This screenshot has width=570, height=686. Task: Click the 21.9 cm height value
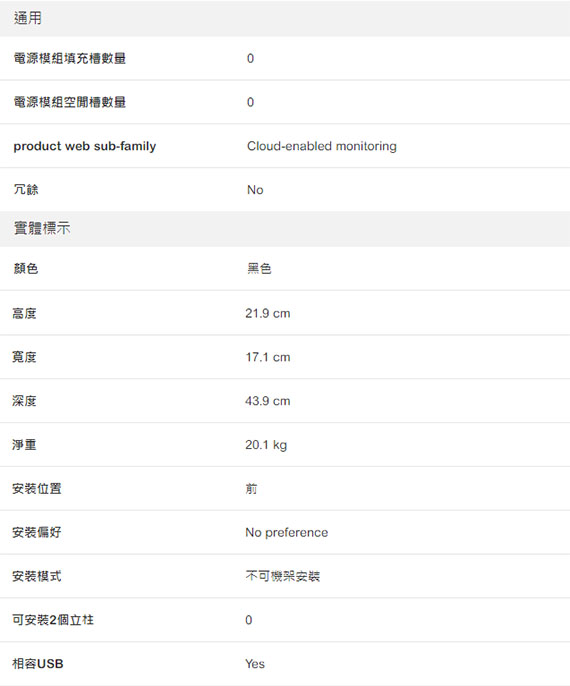268,313
